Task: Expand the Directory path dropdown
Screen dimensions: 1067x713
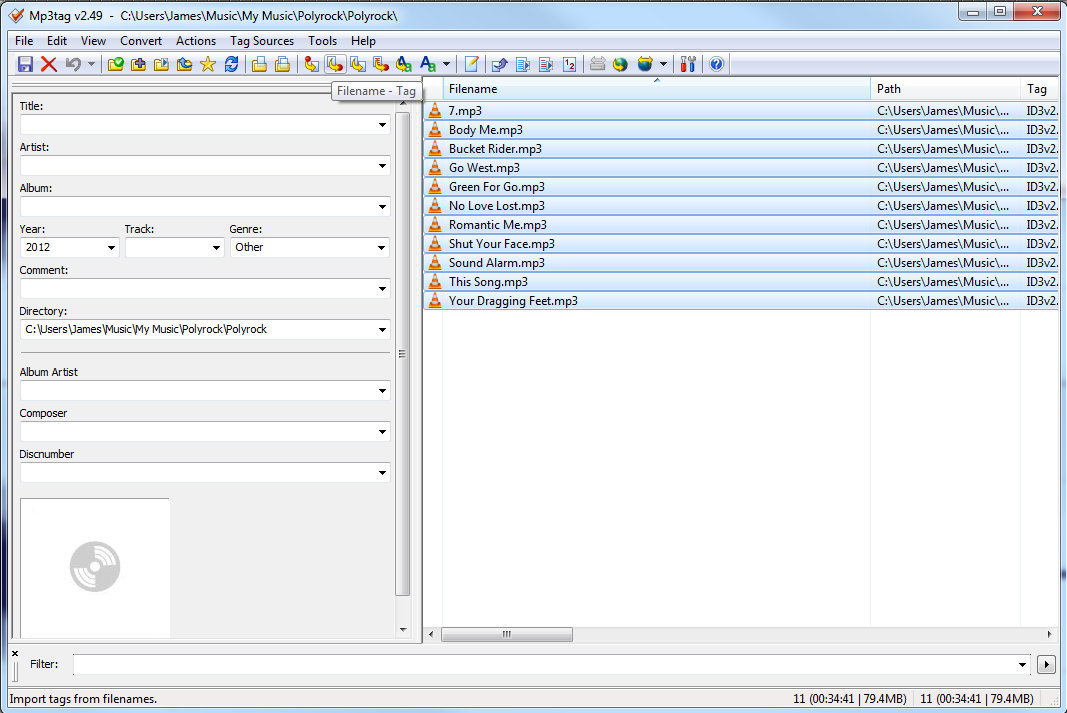Action: (382, 329)
